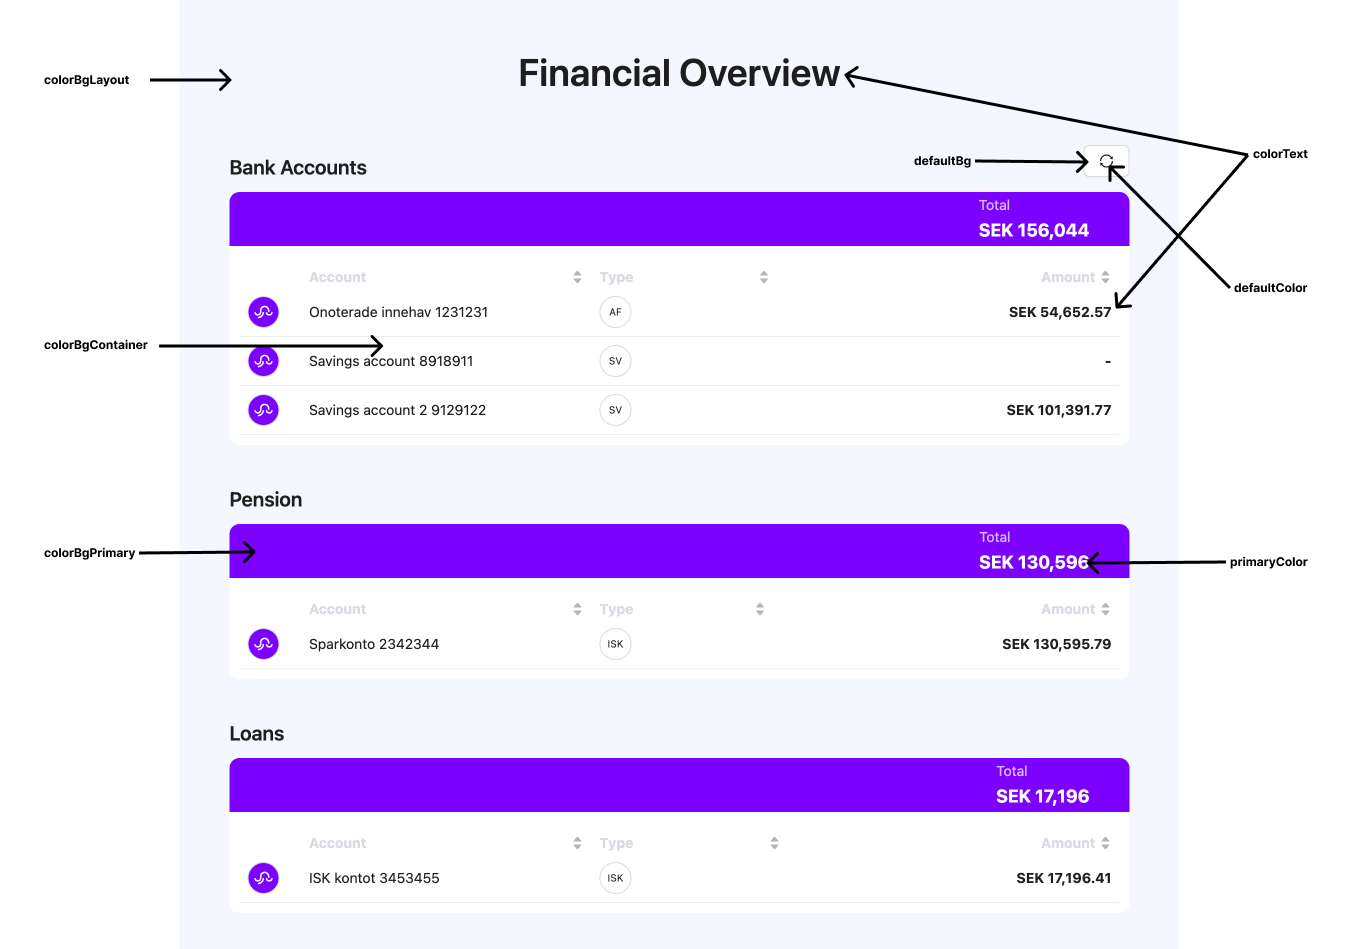The height and width of the screenshot is (949, 1359).
Task: Open the ISK kontot 3453455 account name
Action: pos(374,878)
